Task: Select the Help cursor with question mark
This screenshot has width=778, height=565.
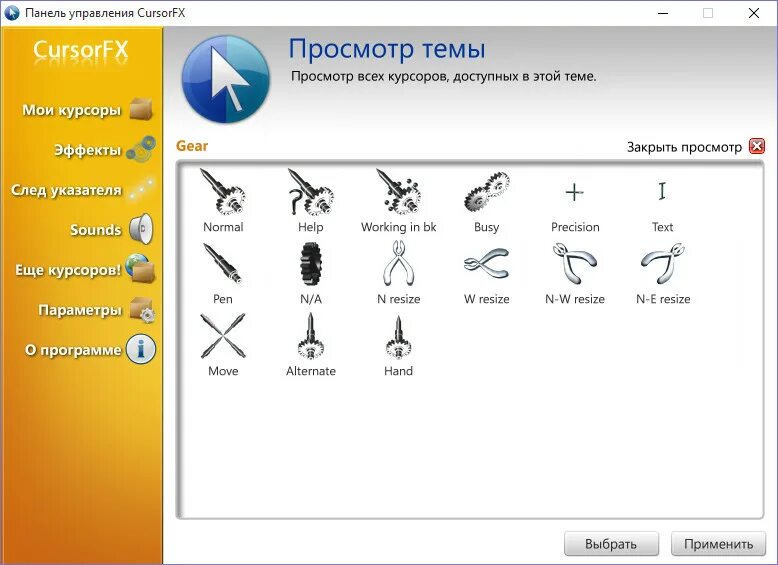Action: [311, 192]
